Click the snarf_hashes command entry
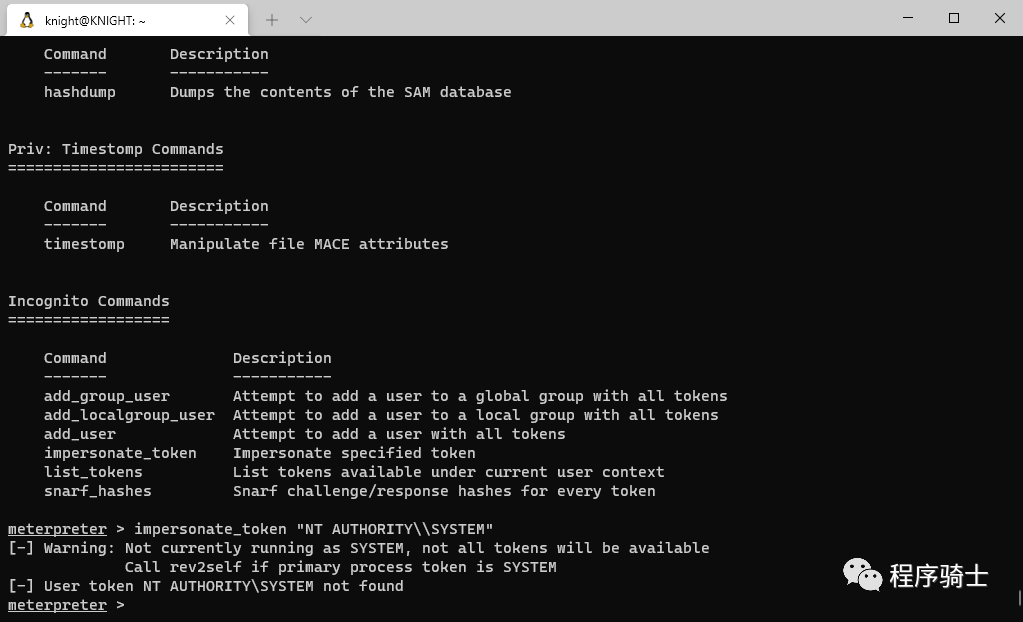Screen dimensions: 1023x622 point(98,491)
